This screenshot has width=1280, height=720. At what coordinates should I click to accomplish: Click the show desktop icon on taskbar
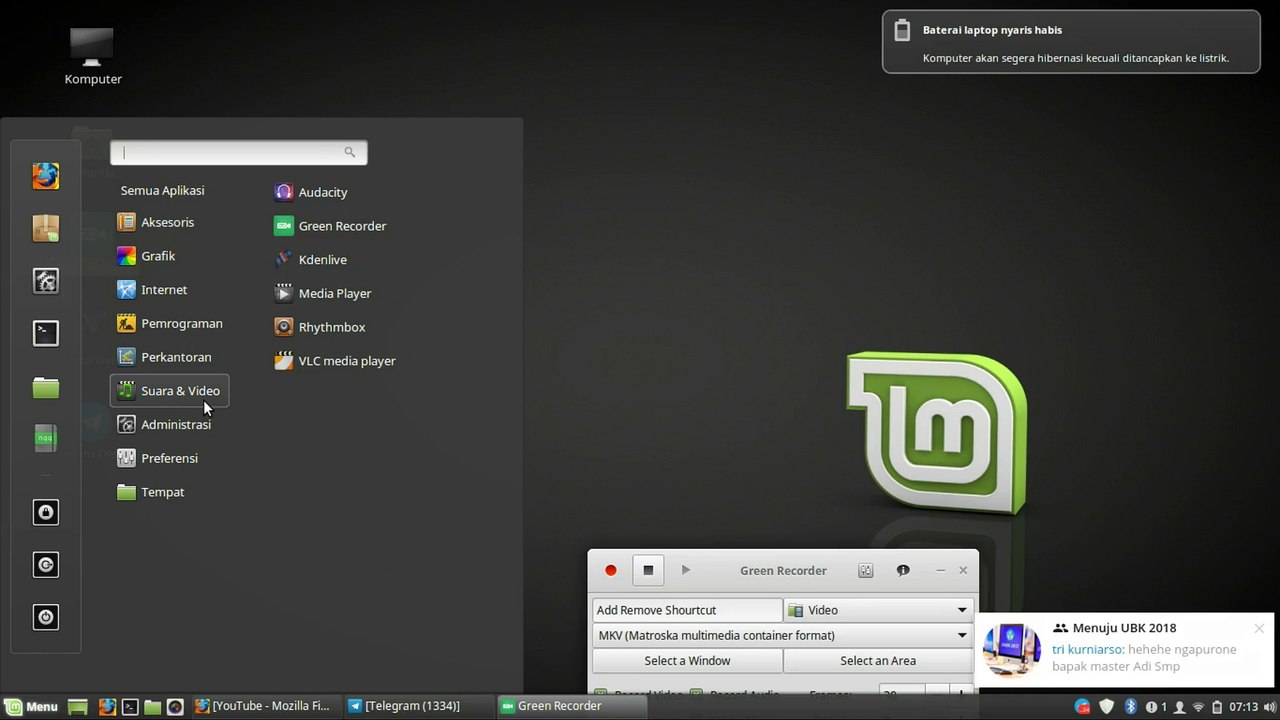pyautogui.click(x=77, y=706)
